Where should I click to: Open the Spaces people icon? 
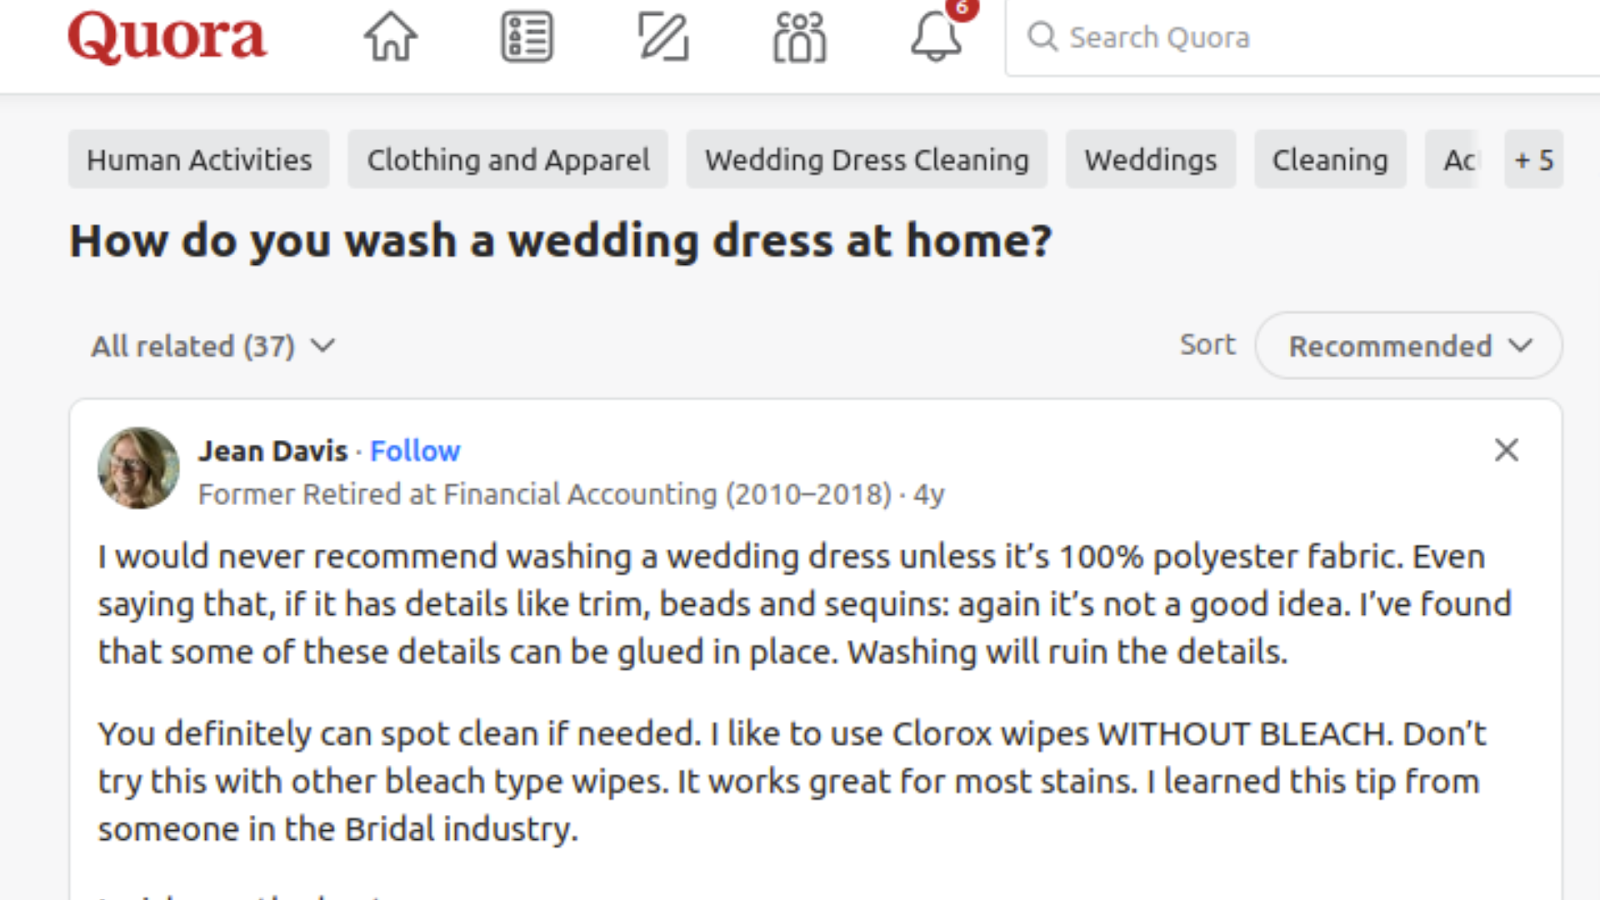click(799, 38)
